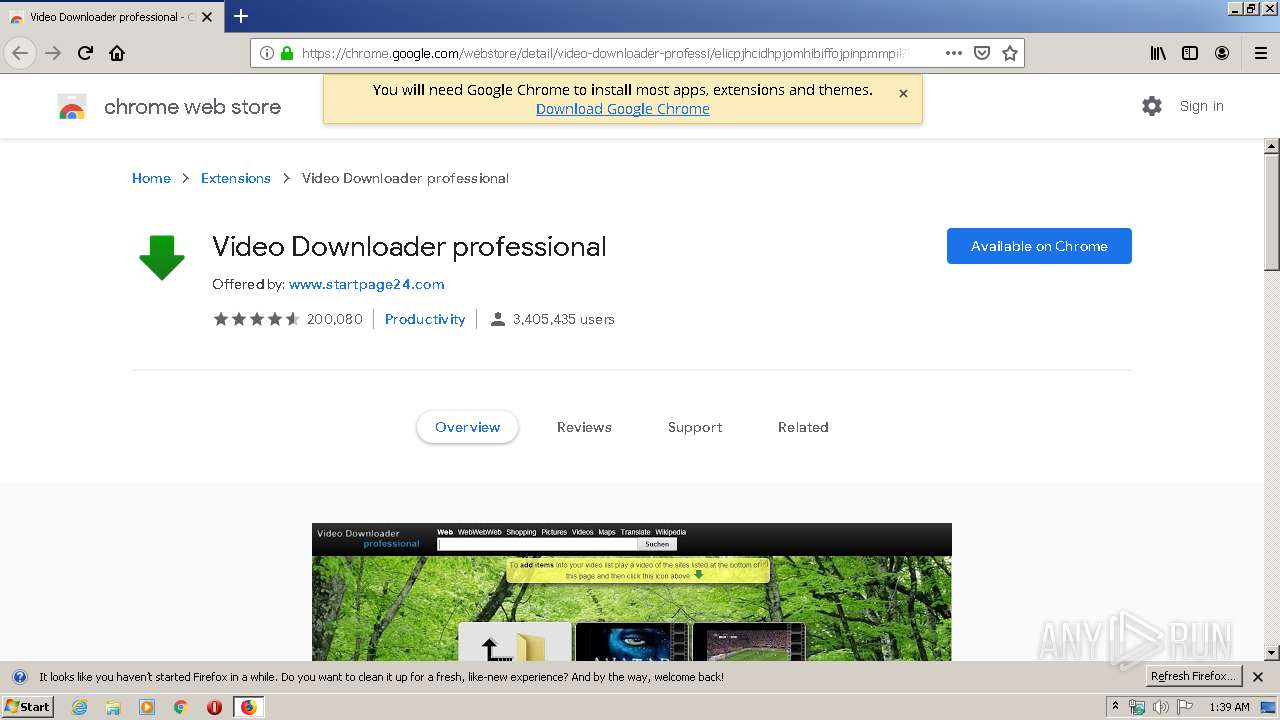Switch to the Overview tab
Image resolution: width=1280 pixels, height=720 pixels.
(x=467, y=427)
